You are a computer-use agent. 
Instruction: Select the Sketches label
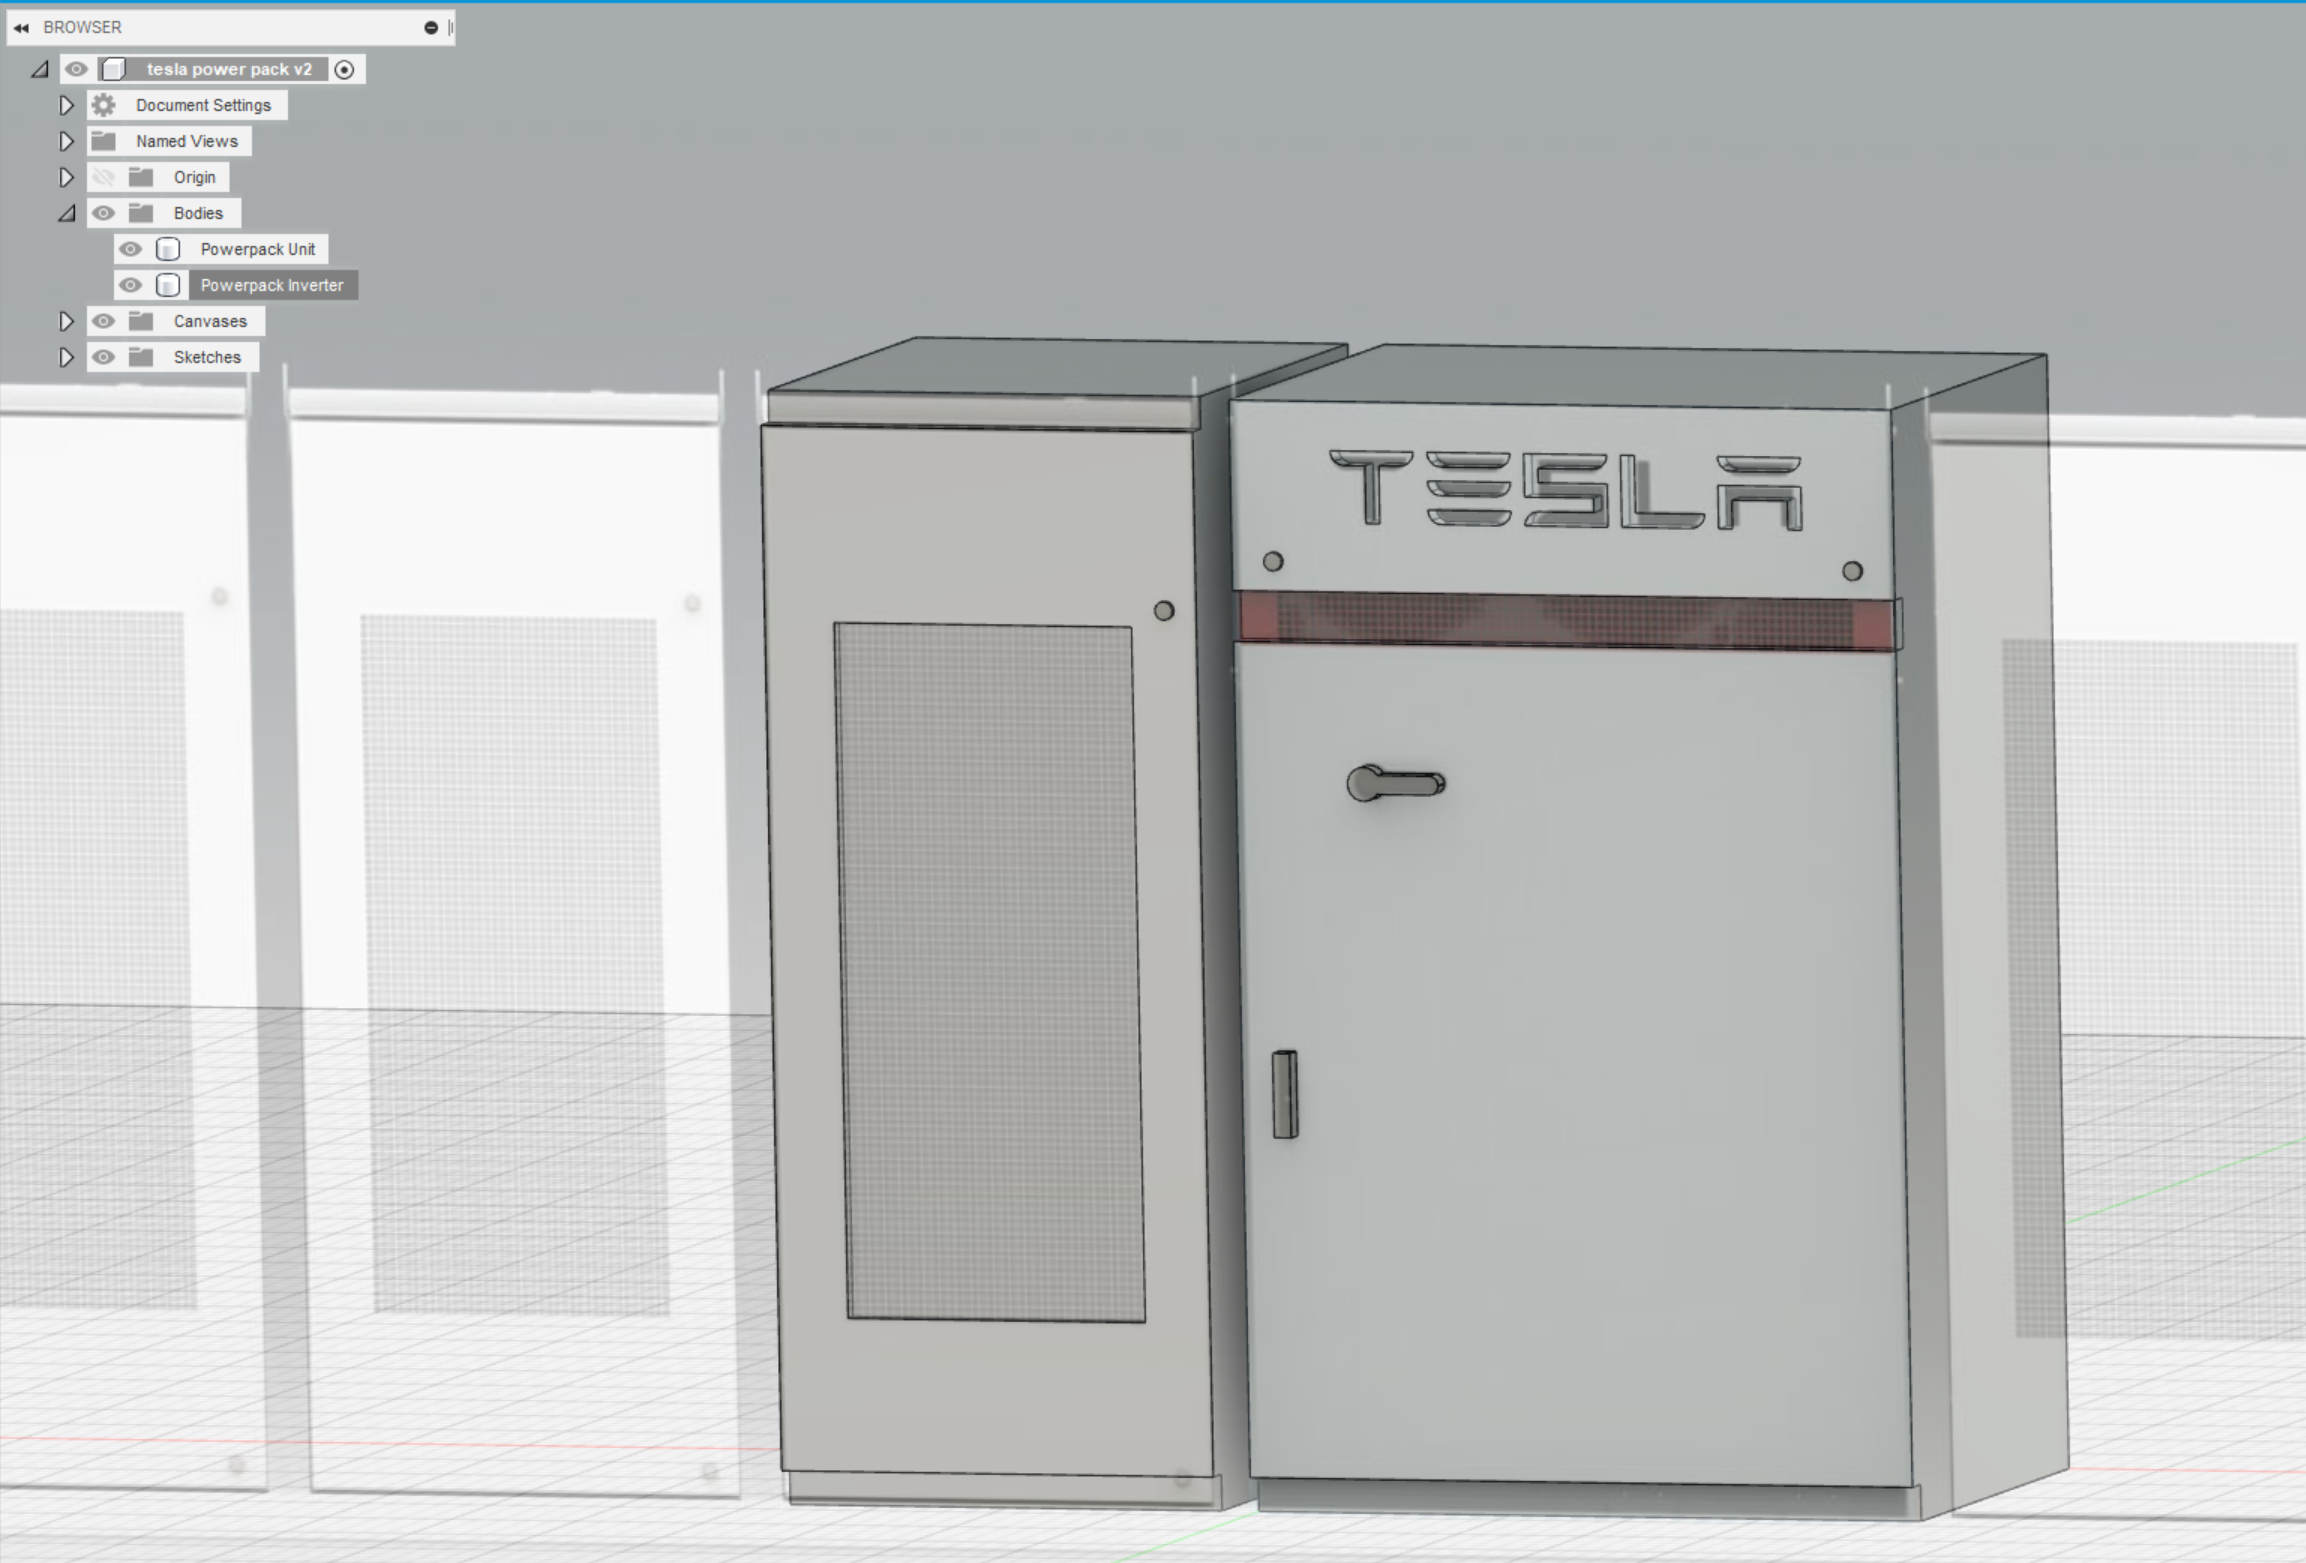pyautogui.click(x=207, y=357)
